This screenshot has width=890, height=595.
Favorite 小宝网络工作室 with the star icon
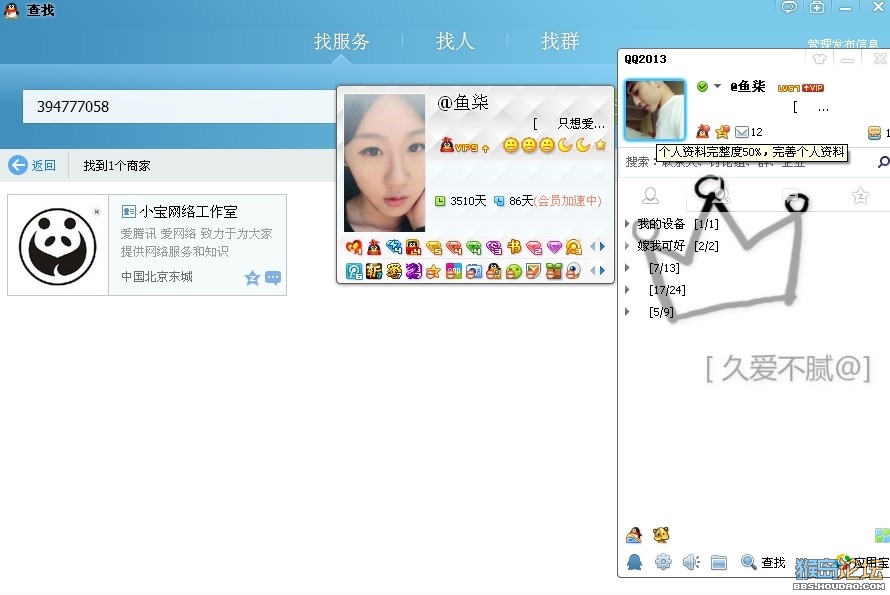tap(252, 278)
